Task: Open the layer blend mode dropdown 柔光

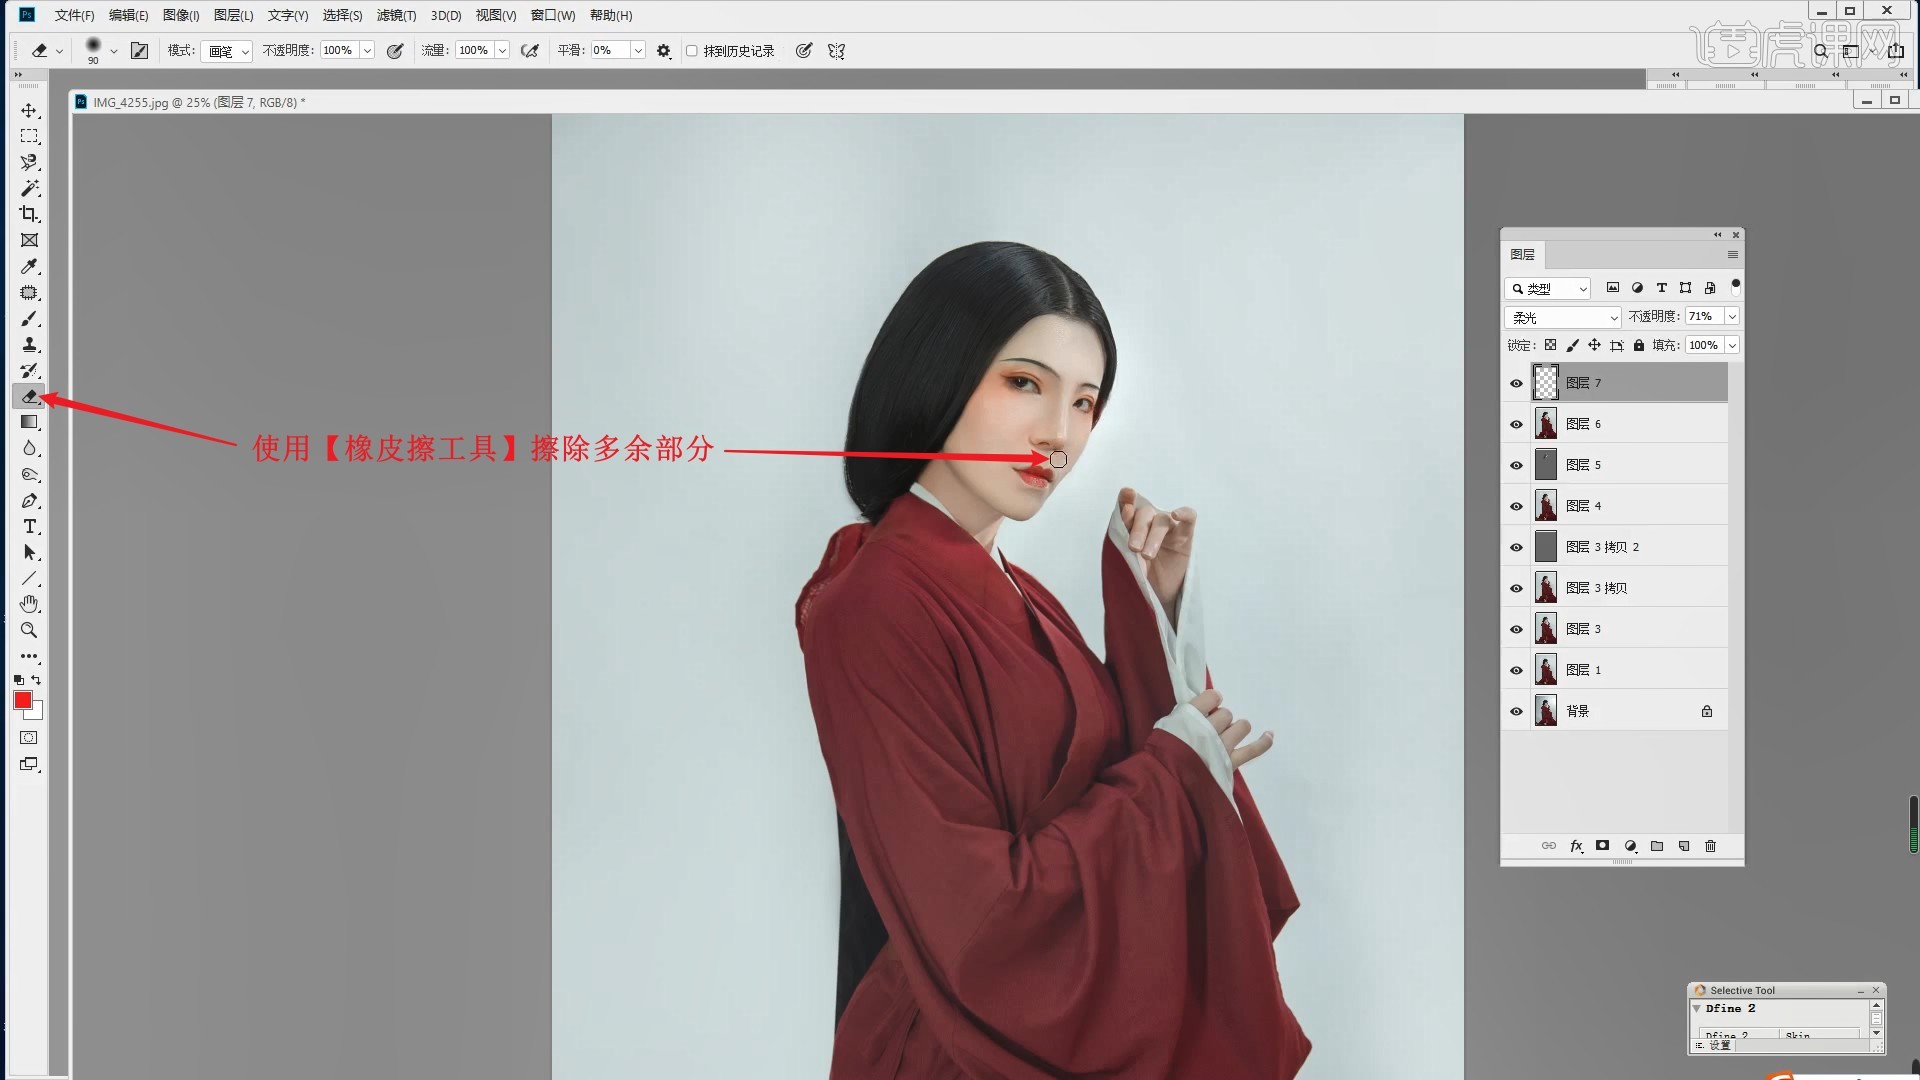Action: click(x=1562, y=317)
